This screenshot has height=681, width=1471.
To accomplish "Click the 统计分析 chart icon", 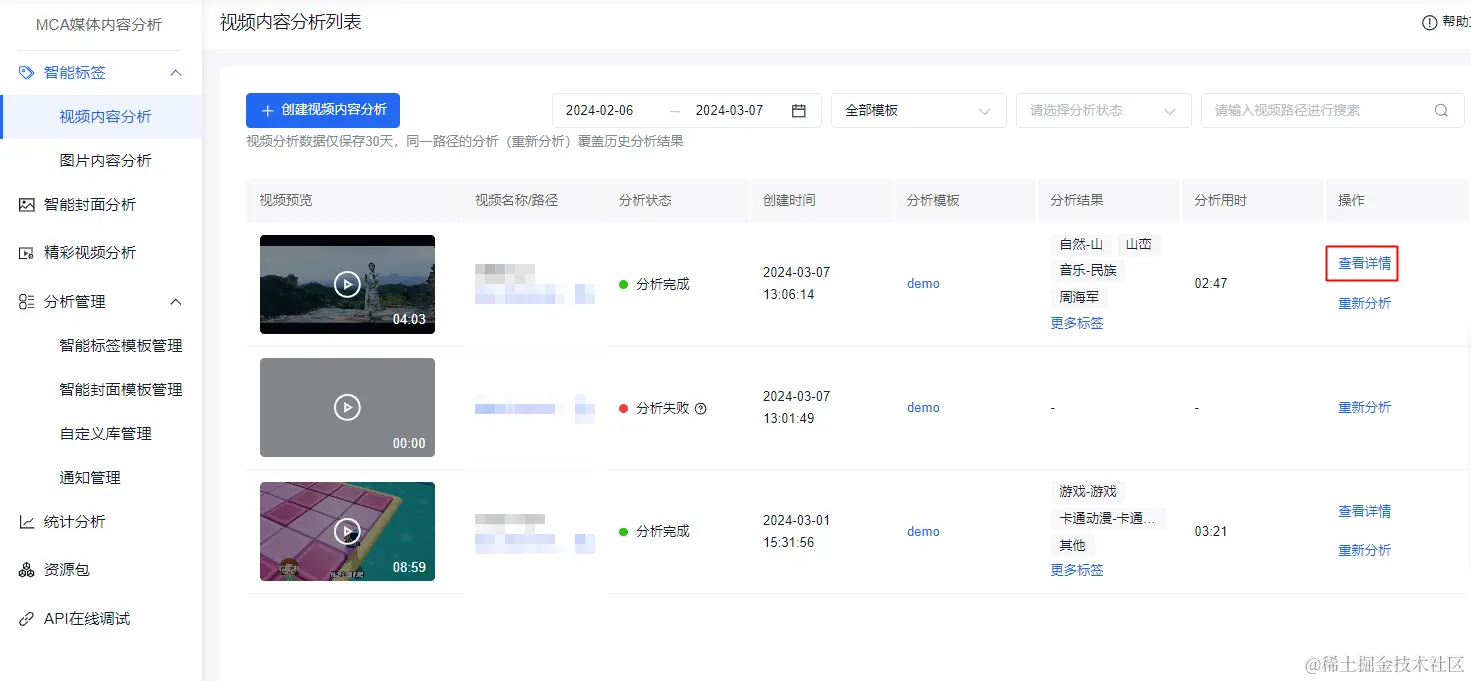I will [x=27, y=522].
